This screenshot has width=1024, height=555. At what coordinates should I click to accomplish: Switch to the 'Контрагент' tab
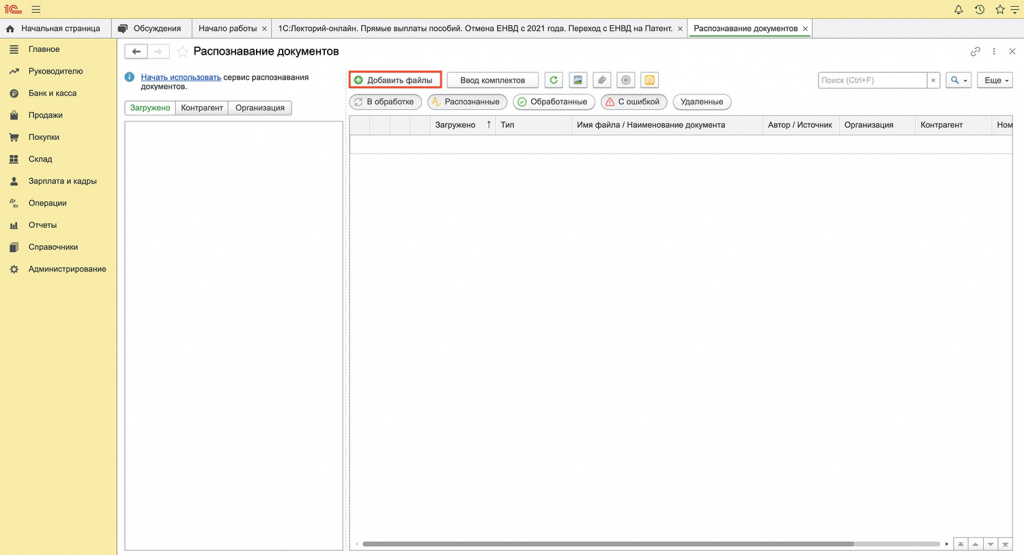click(202, 108)
